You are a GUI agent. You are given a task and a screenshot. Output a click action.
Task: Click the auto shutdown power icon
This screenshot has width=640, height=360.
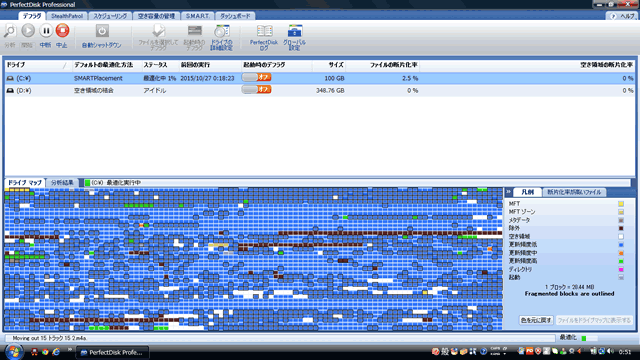tap(102, 31)
